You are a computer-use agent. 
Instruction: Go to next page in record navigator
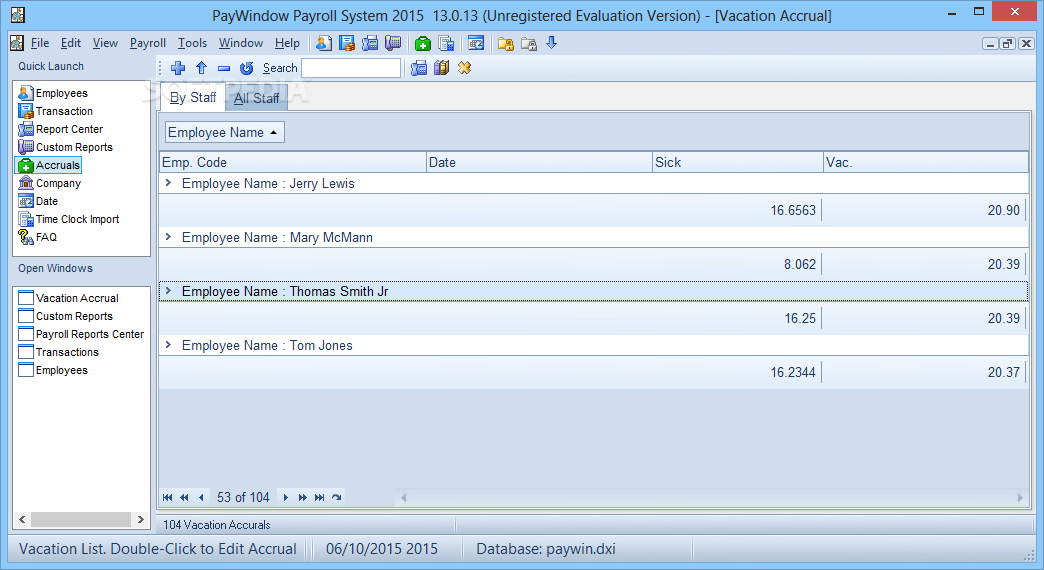tap(302, 497)
